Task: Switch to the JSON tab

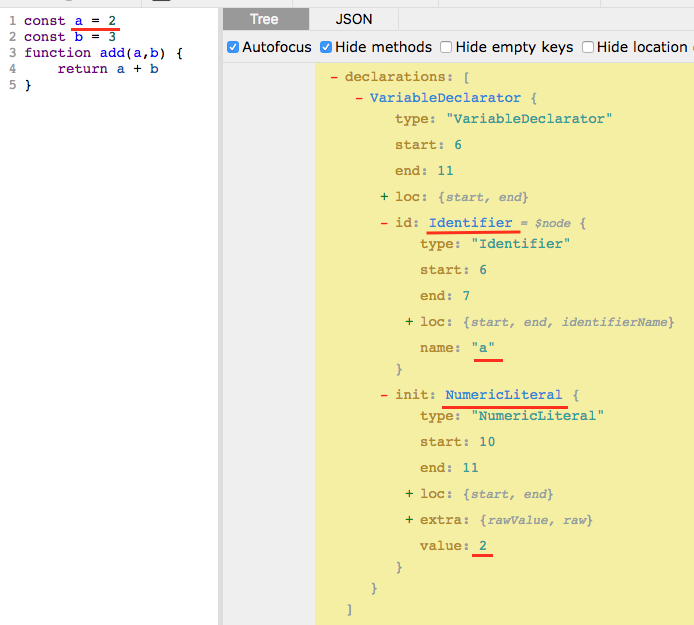Action: point(354,19)
